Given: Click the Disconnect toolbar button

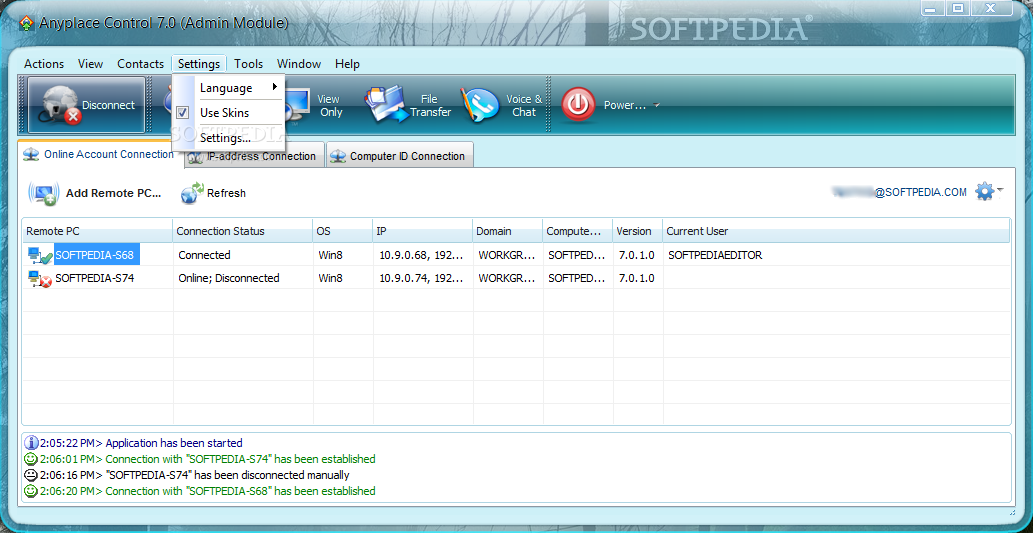Looking at the screenshot, I should pos(86,105).
